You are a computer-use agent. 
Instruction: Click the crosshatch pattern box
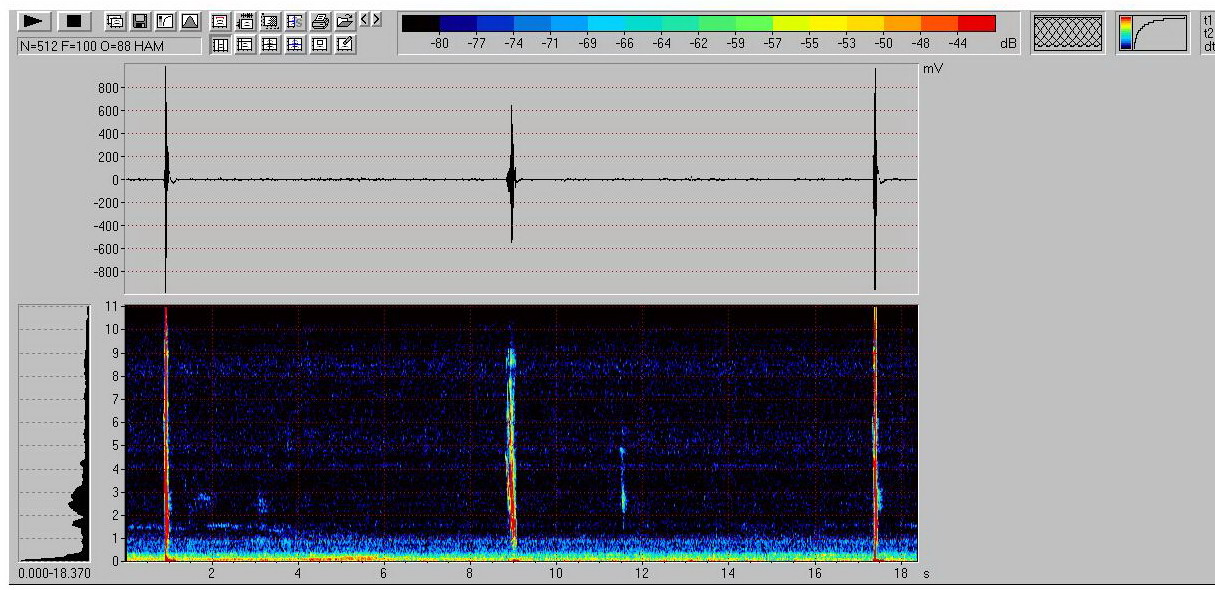coord(1068,33)
